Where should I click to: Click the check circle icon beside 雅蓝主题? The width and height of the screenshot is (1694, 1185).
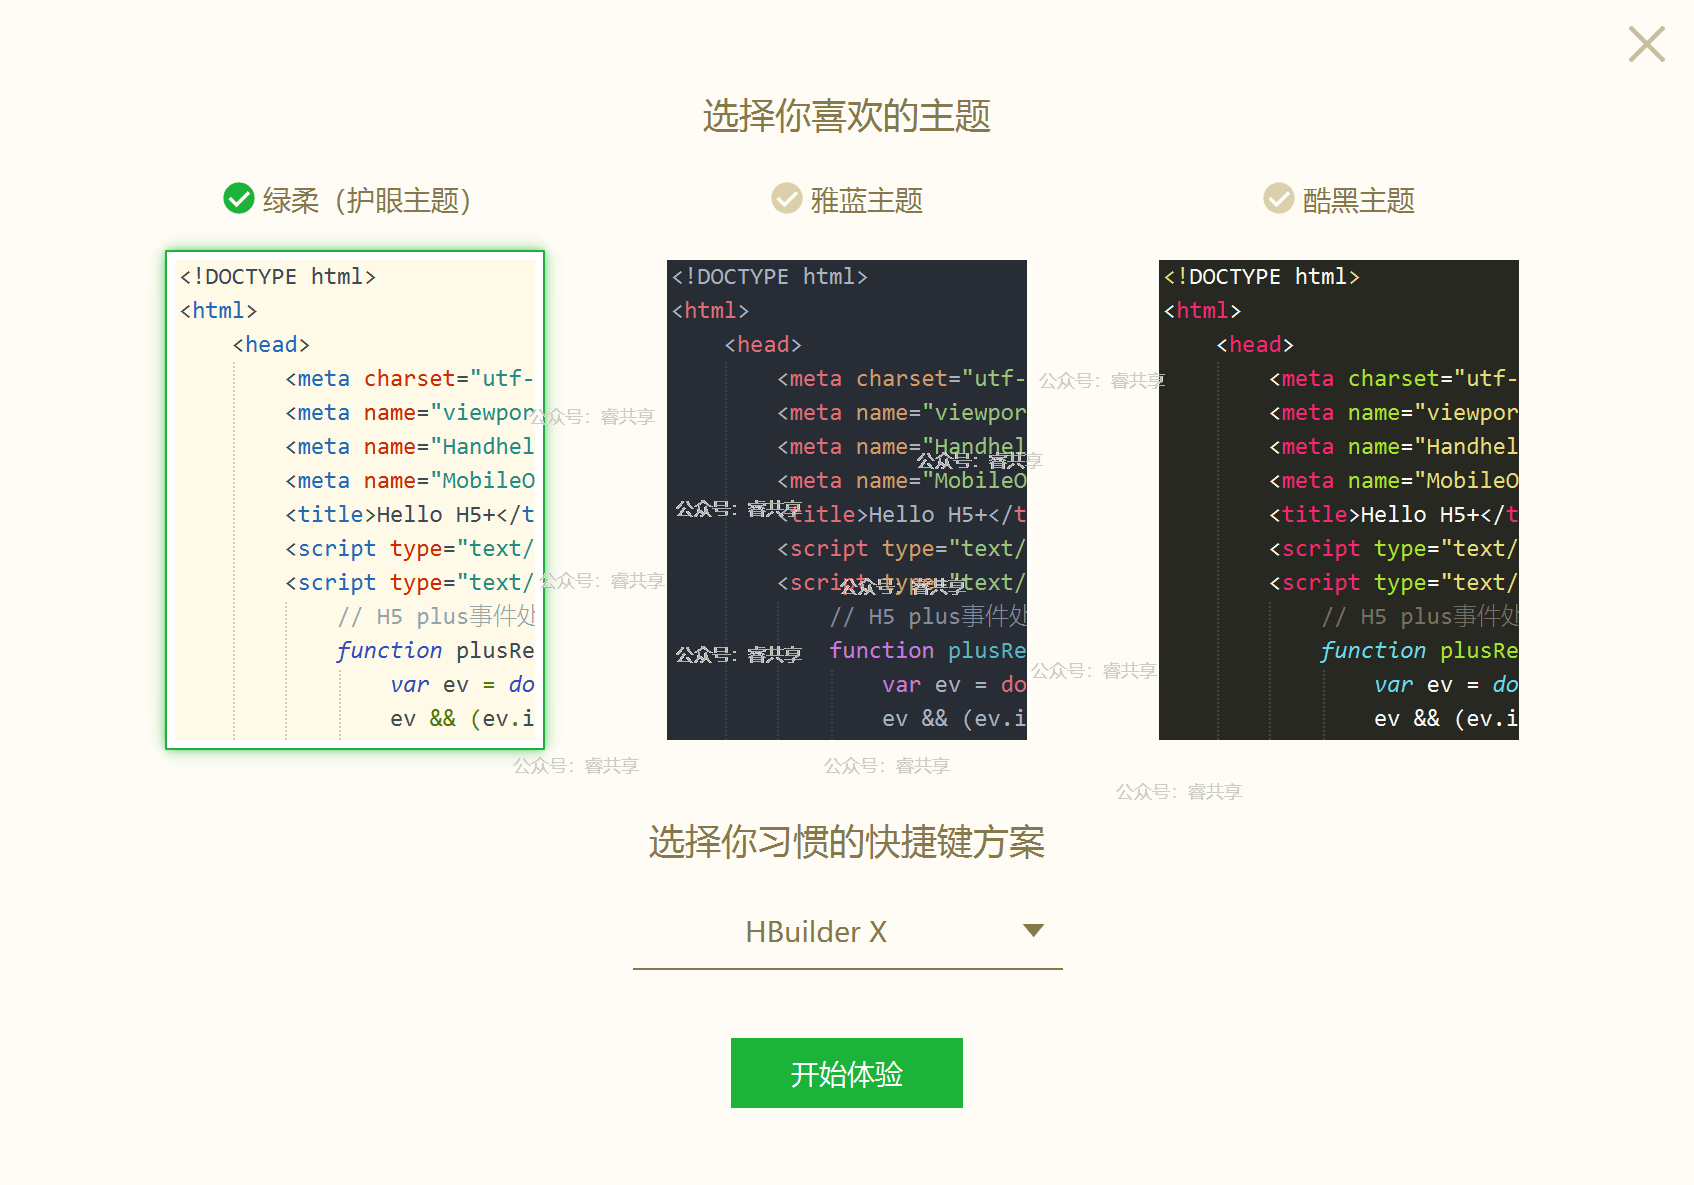click(x=787, y=199)
